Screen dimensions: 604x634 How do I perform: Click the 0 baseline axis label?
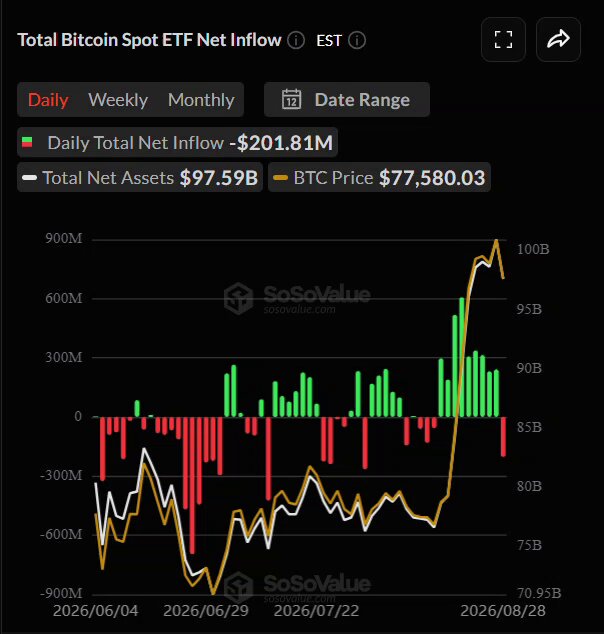tap(78, 416)
